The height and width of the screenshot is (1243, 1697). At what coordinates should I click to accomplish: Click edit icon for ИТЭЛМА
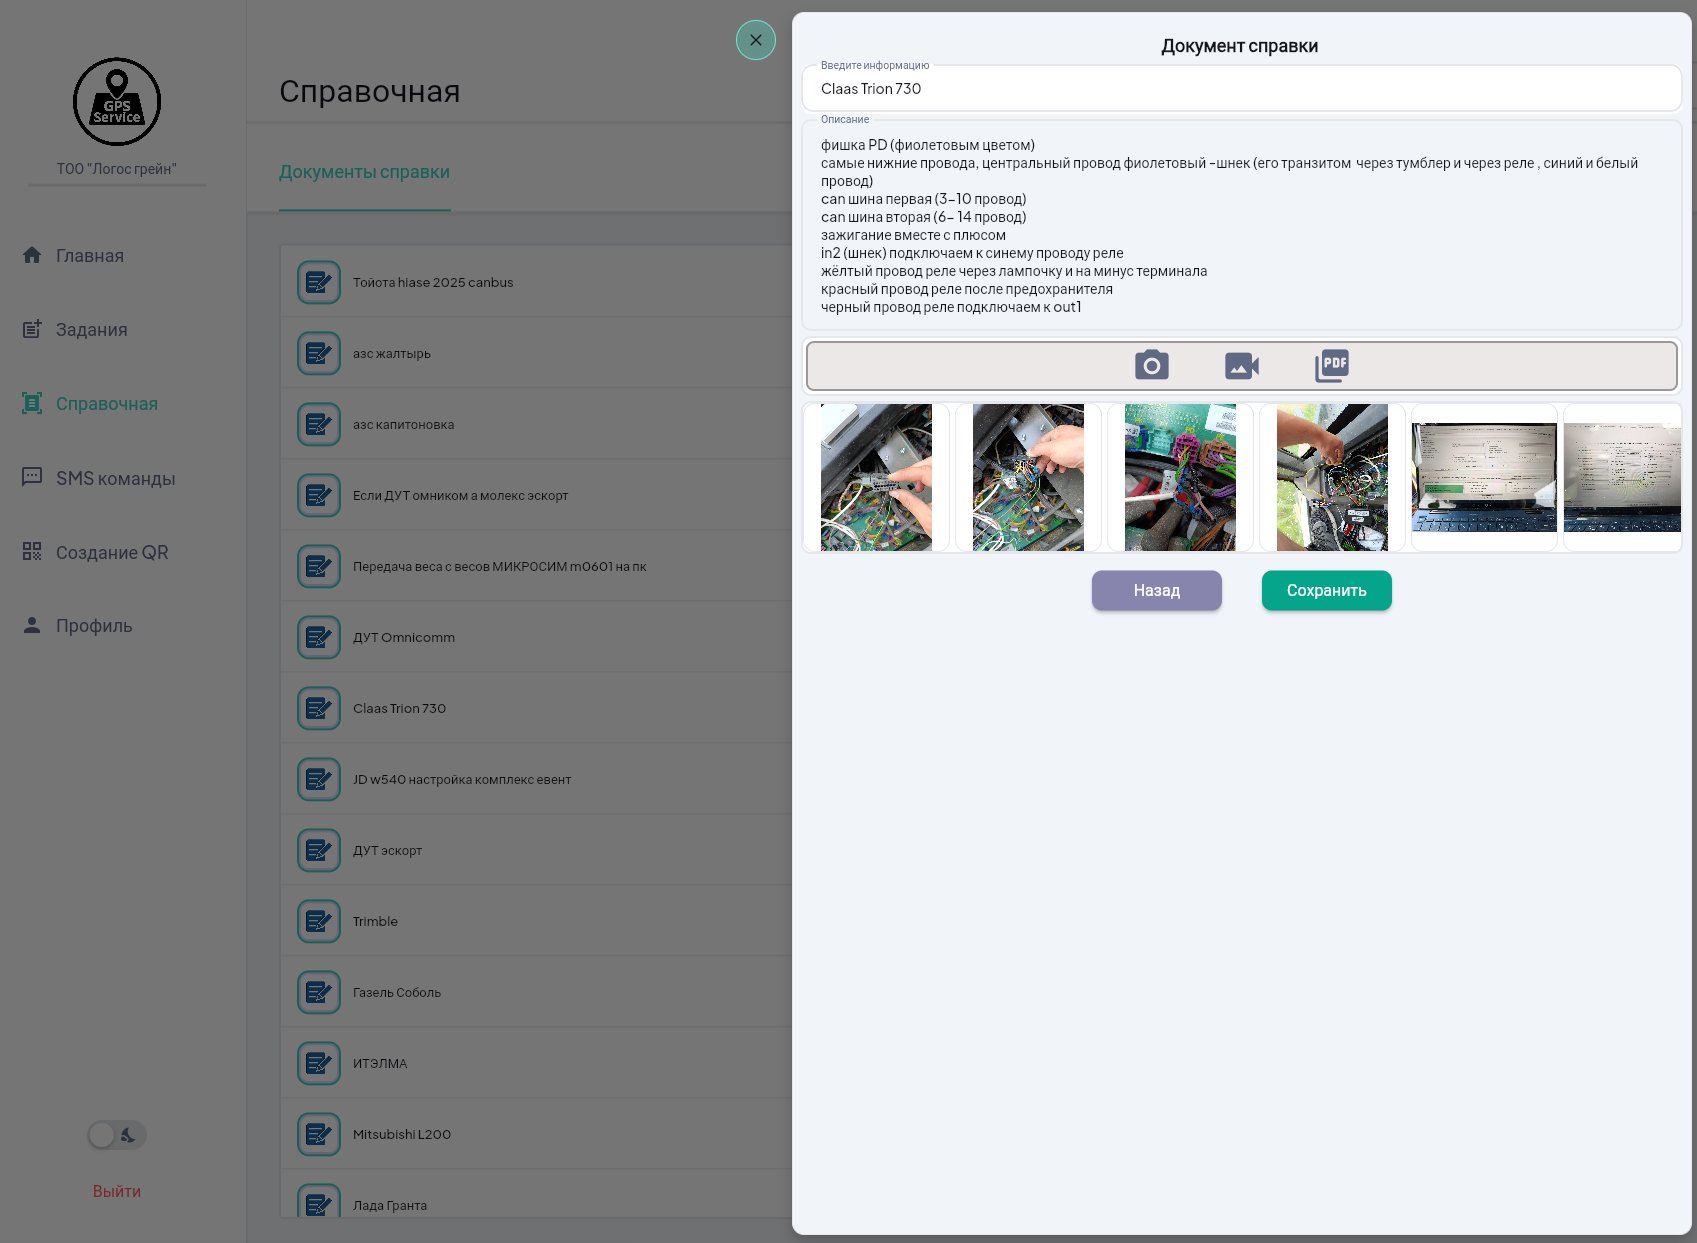pos(319,1063)
